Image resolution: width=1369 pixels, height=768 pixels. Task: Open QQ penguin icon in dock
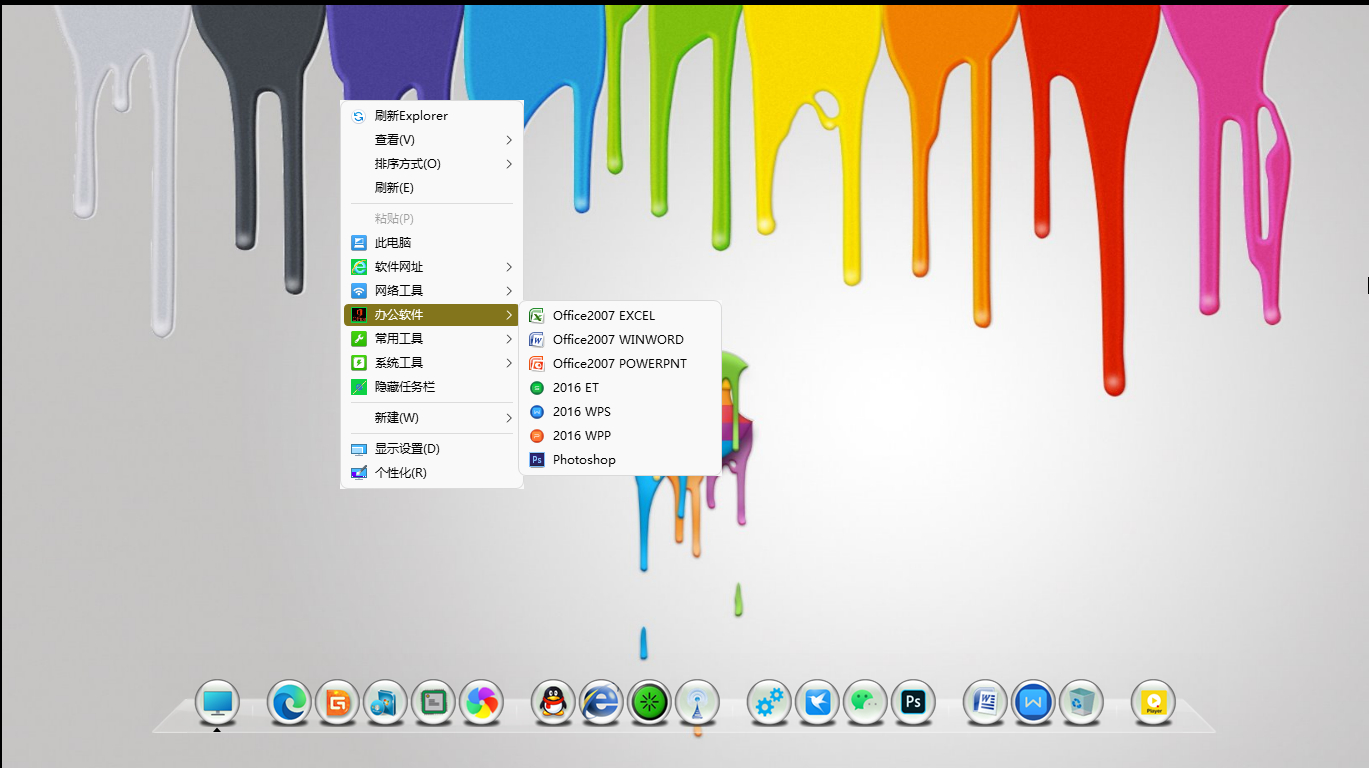click(553, 703)
